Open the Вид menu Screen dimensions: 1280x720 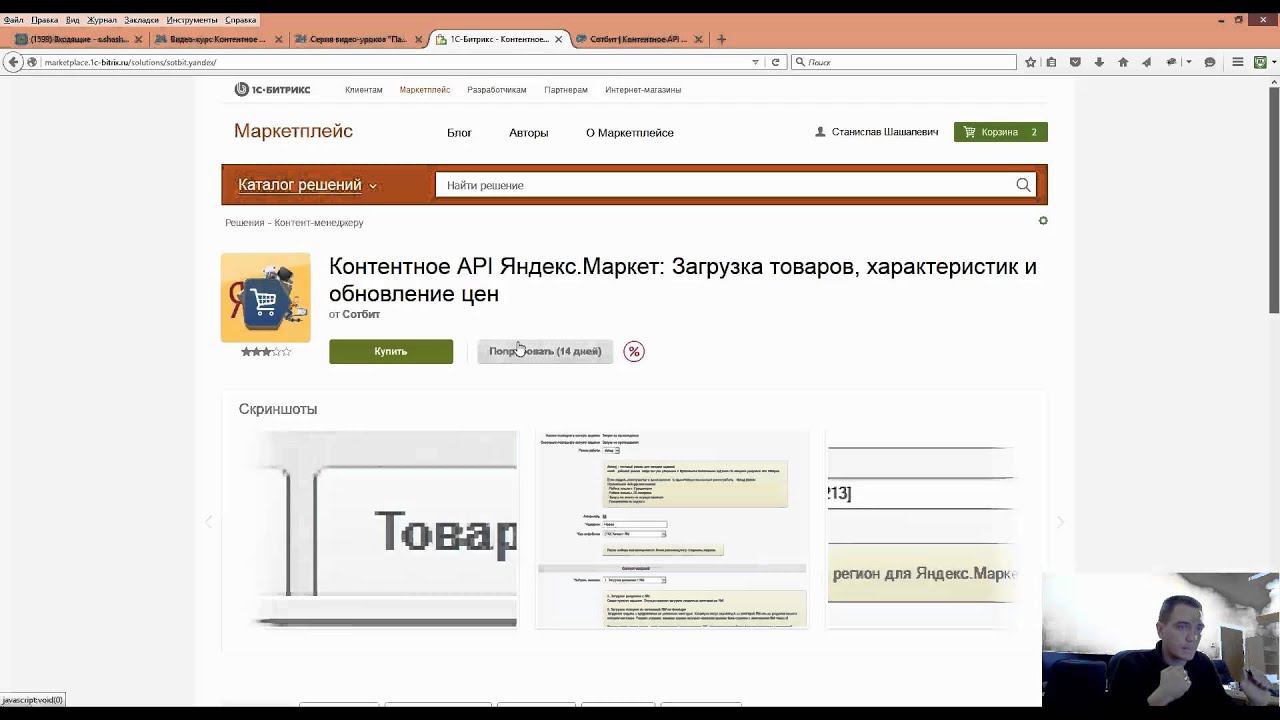pos(72,20)
